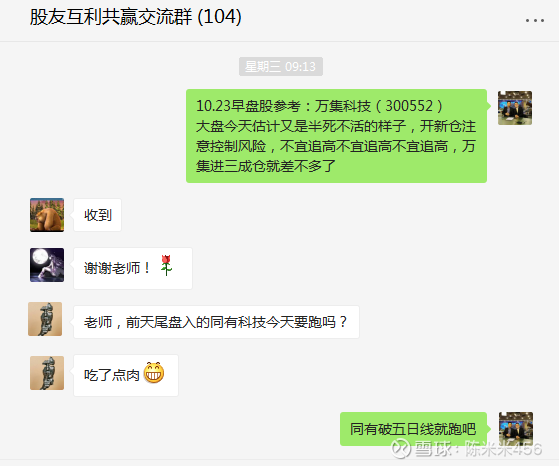Click the member count (104) in title
The height and width of the screenshot is (466, 559).
(x=220, y=17)
